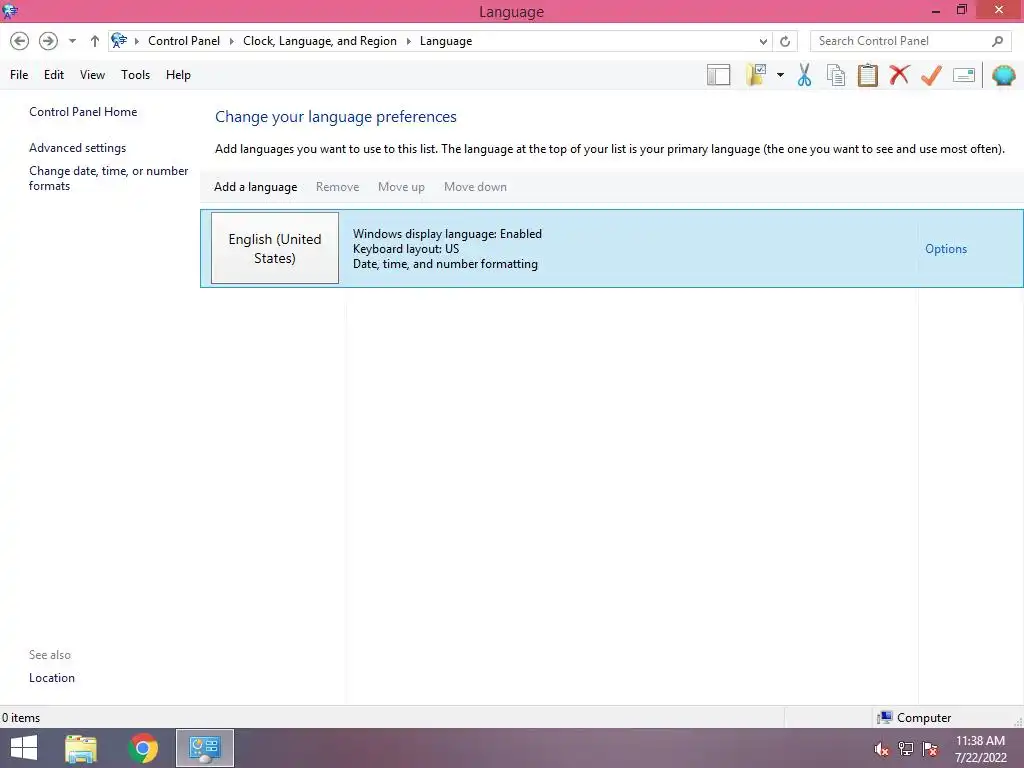Image resolution: width=1024 pixels, height=768 pixels.
Task: Click the 'Keyboard layout: US' text
Action: 406,249
